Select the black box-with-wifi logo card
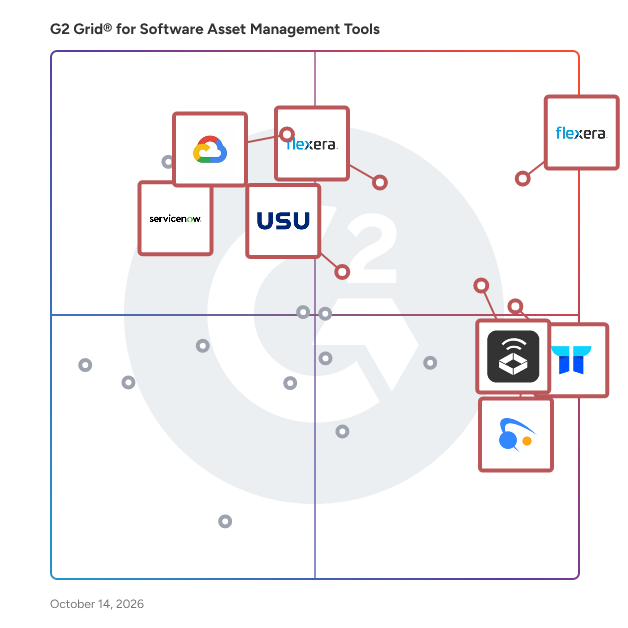628x628 pixels. click(x=513, y=356)
